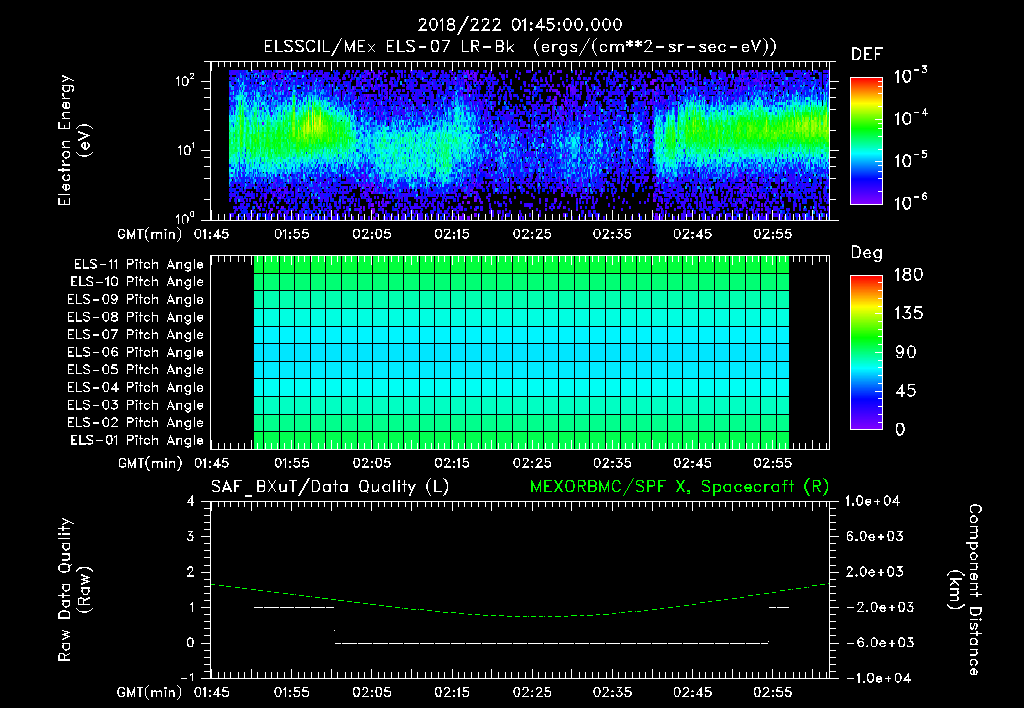The width and height of the screenshot is (1024, 708).
Task: Click 02:45 time label under data quality plot
Action: tap(692, 692)
